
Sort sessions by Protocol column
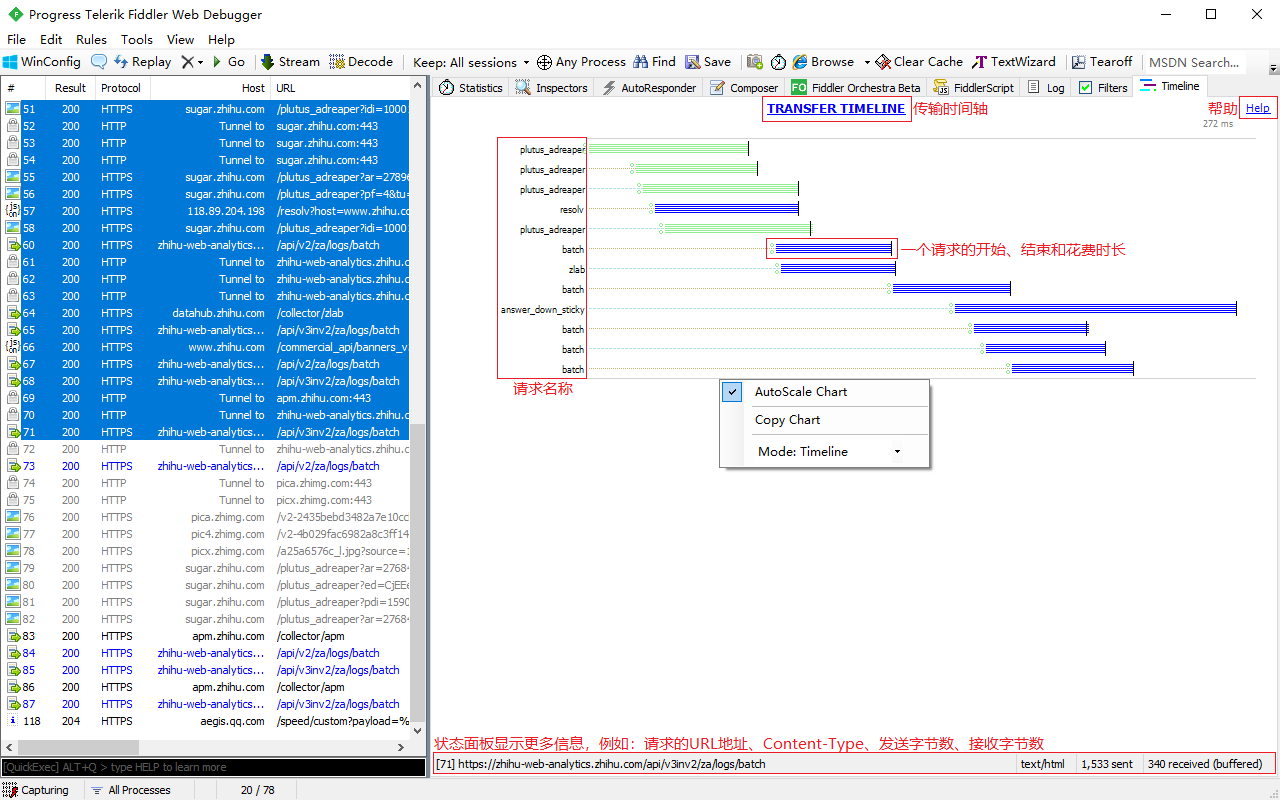point(122,88)
